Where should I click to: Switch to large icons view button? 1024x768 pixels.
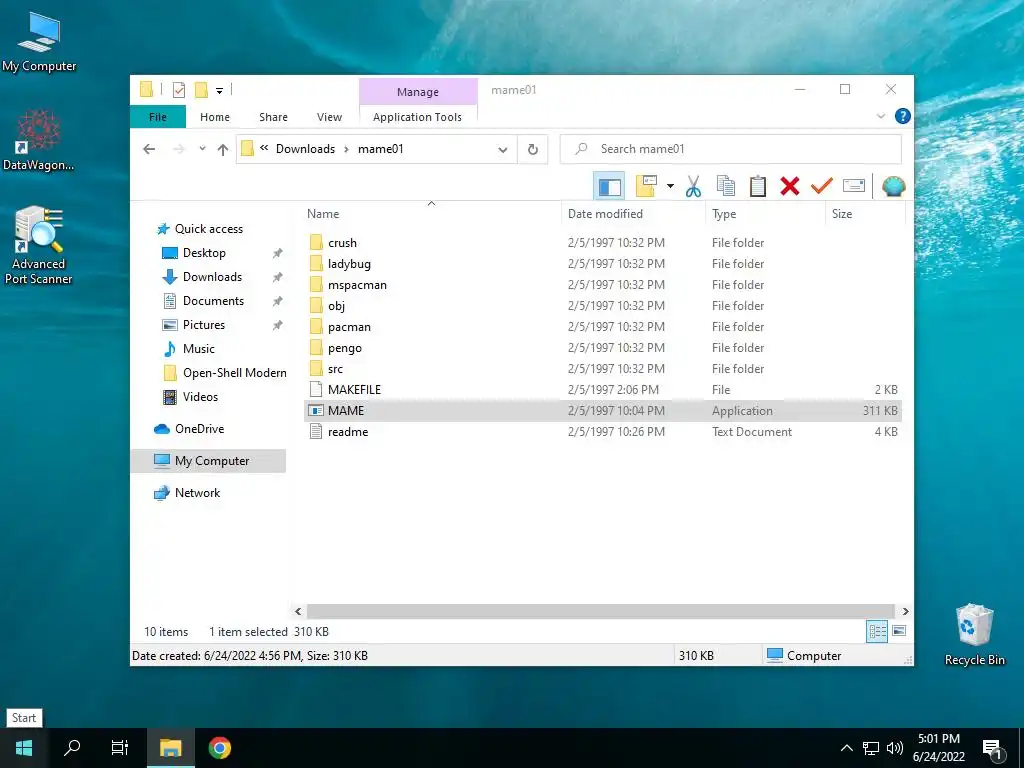pos(899,631)
